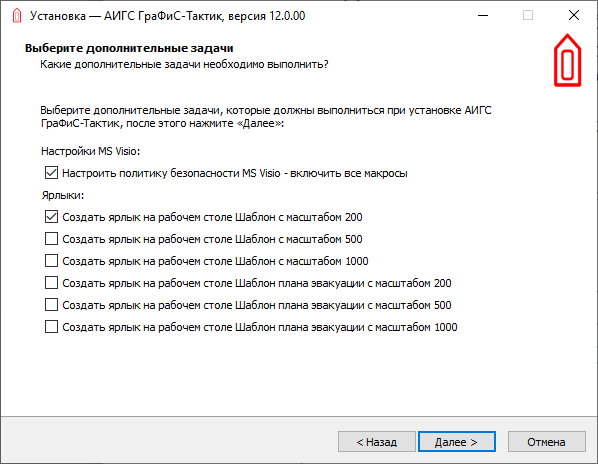Uncheck desktop shortcut for Шаблон с масштабом 200
598x464 pixels.
click(x=51, y=217)
